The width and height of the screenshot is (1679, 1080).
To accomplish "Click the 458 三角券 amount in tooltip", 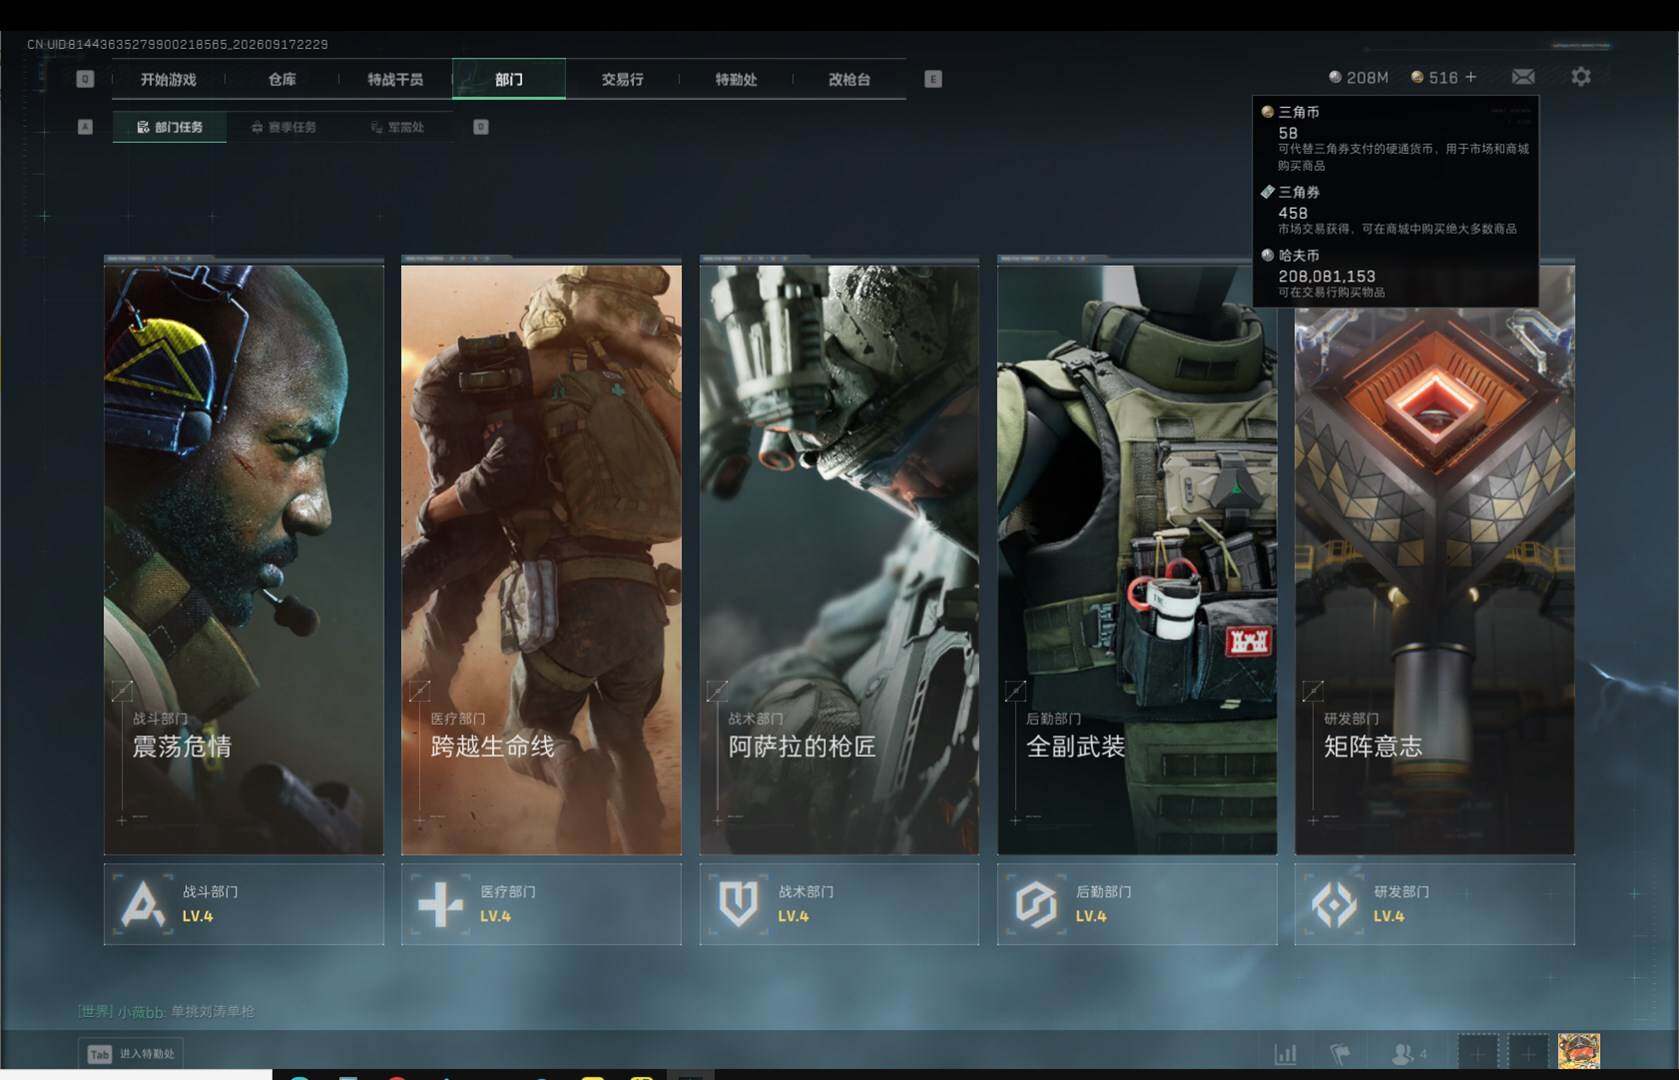I will 1292,213.
